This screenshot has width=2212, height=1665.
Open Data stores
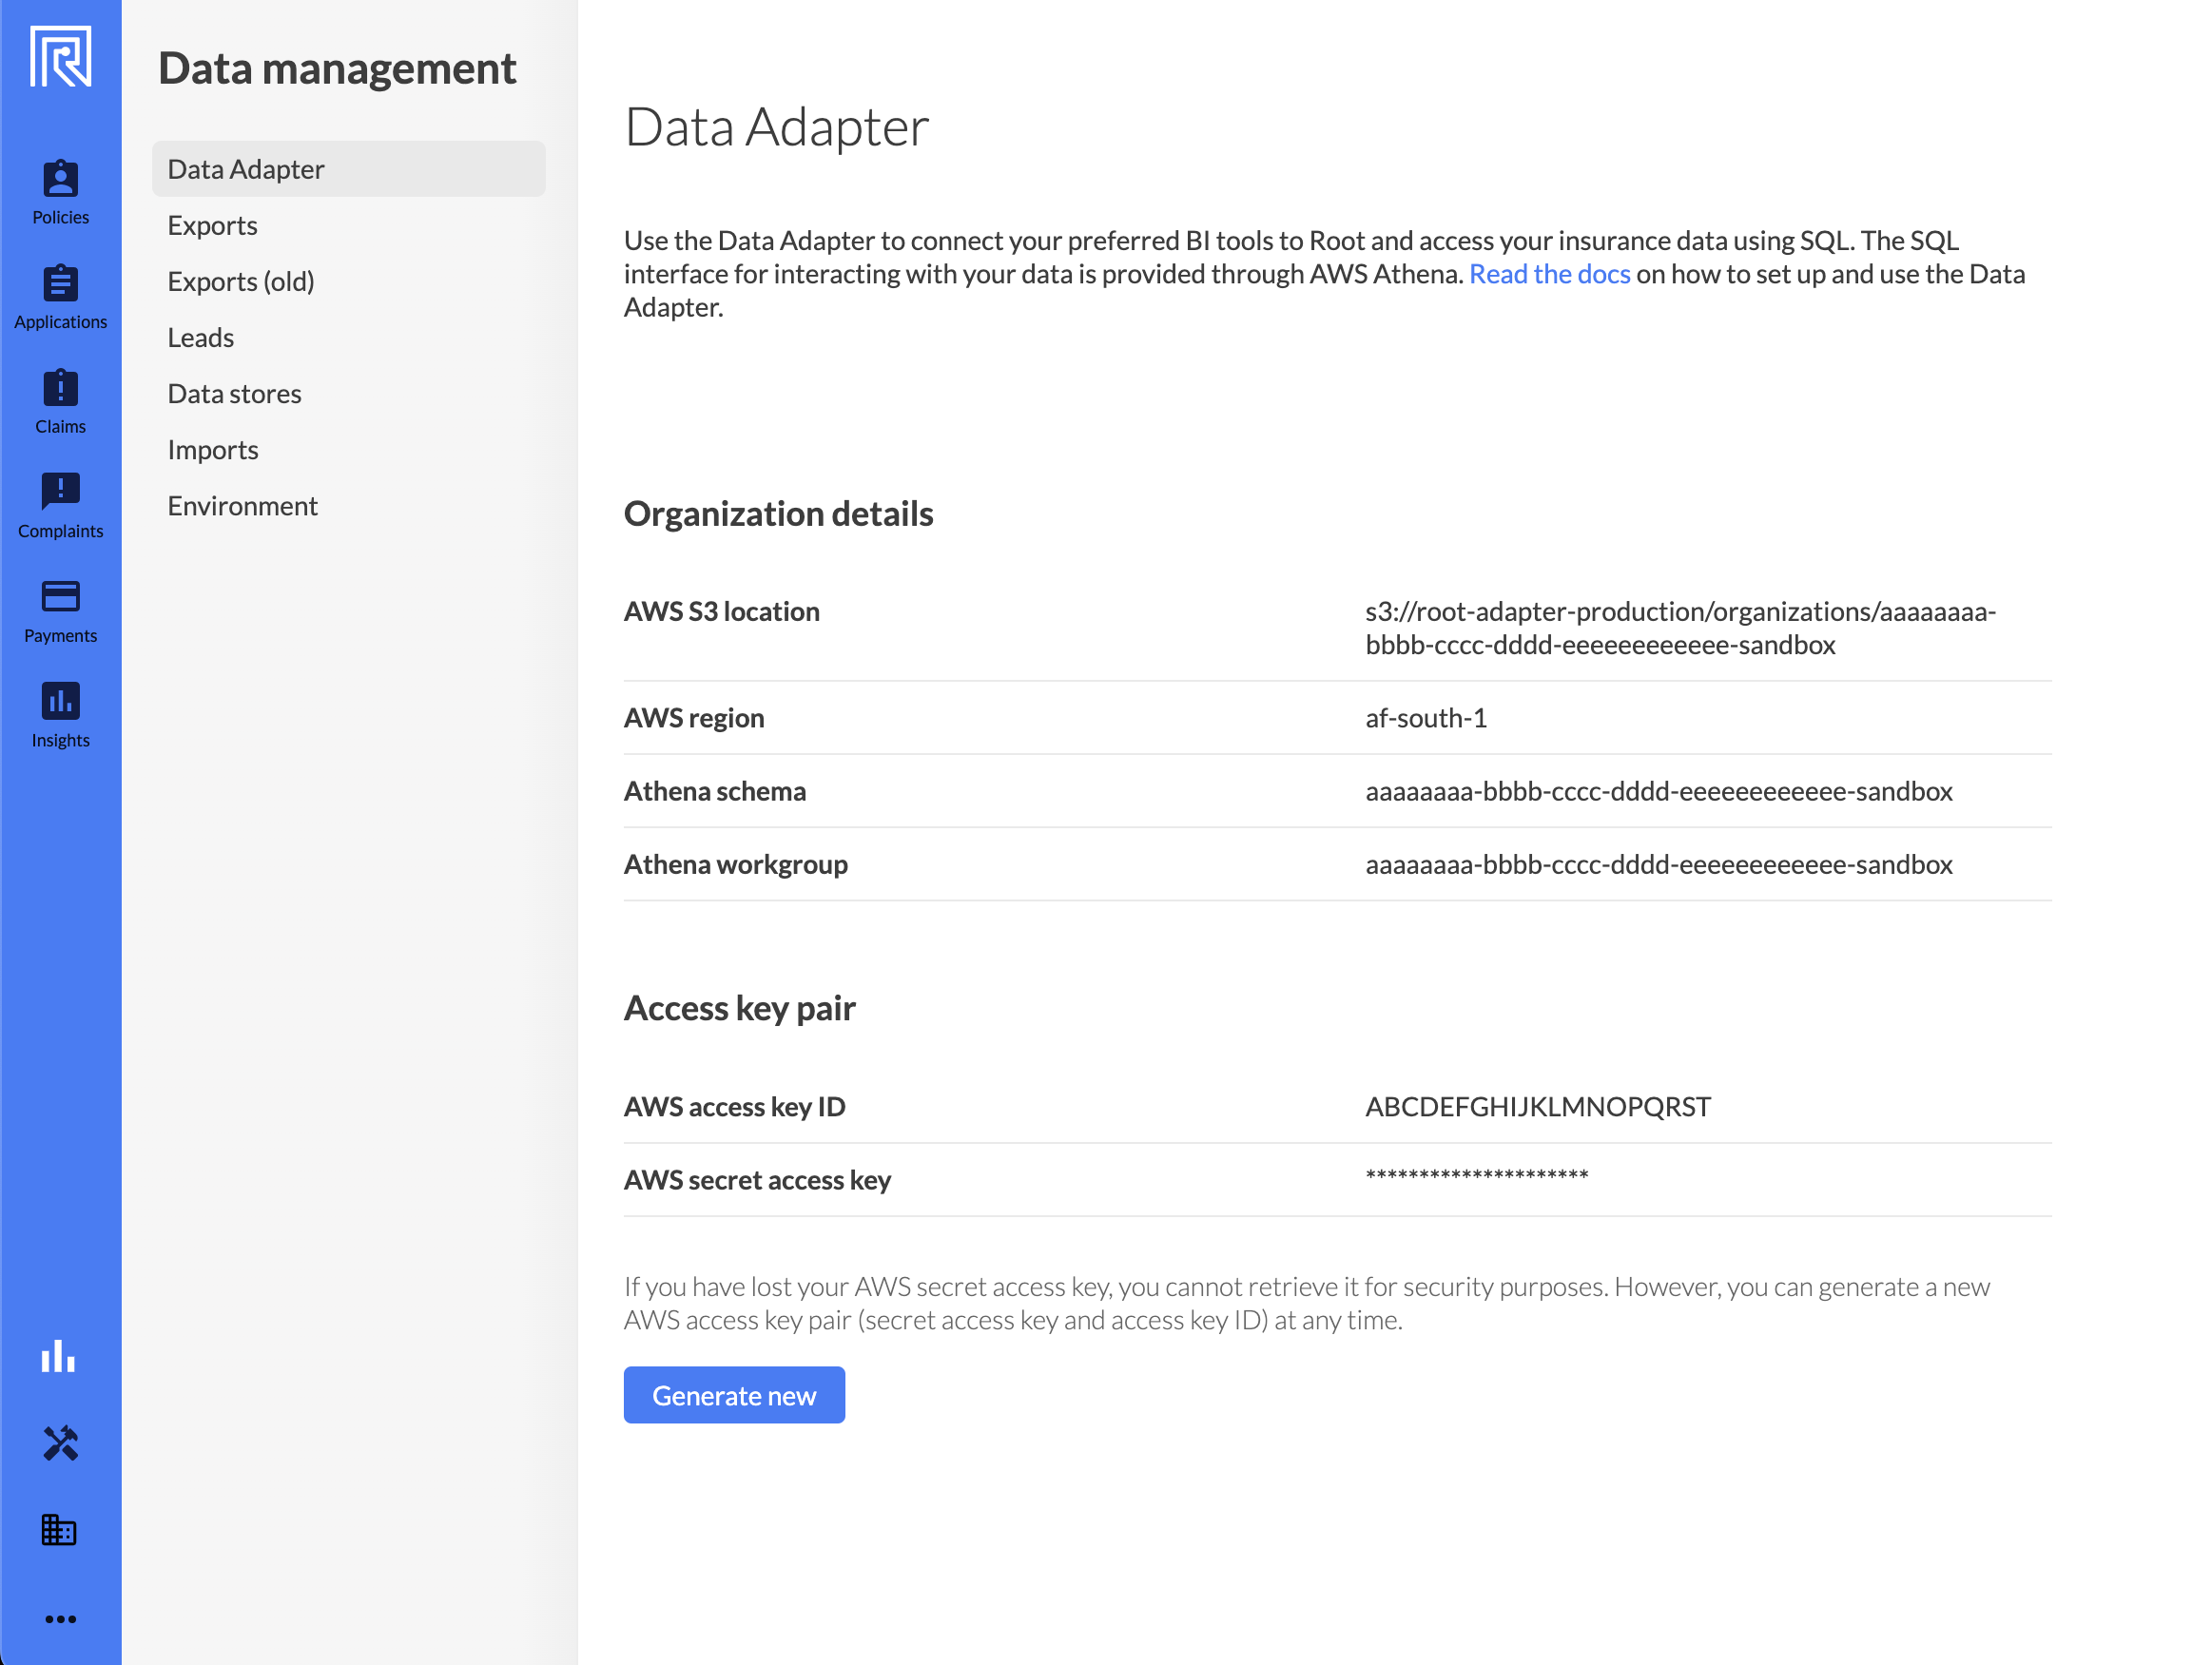point(235,393)
